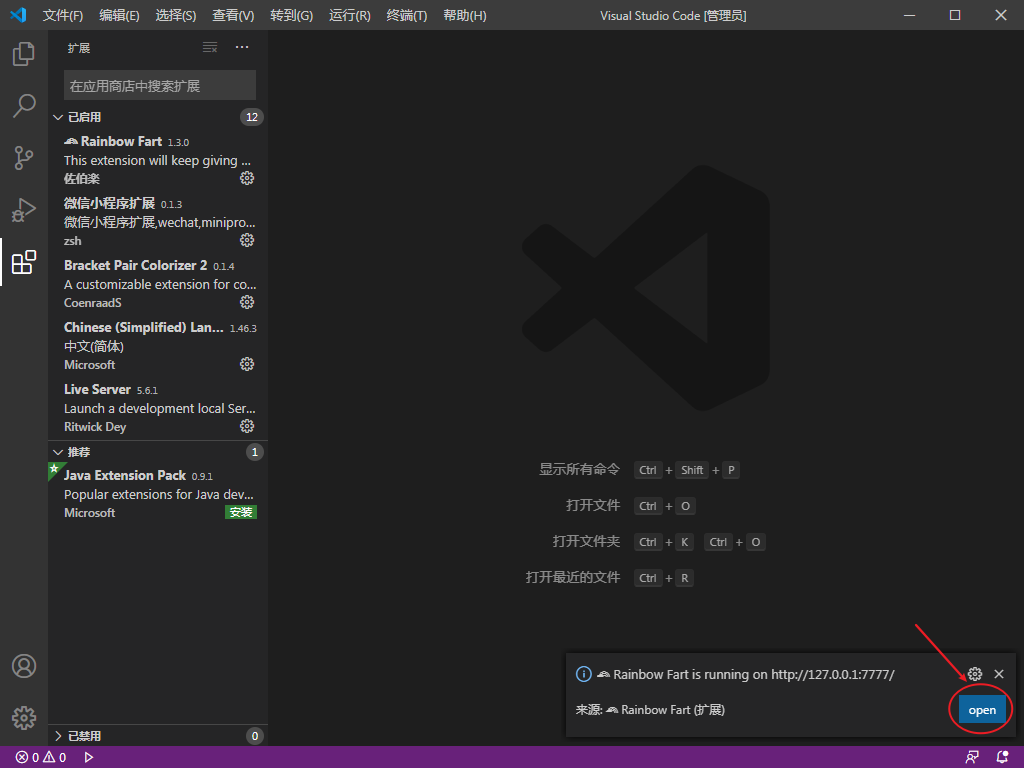Click the feedback icon in status bar
The image size is (1024, 768).
pos(972,758)
